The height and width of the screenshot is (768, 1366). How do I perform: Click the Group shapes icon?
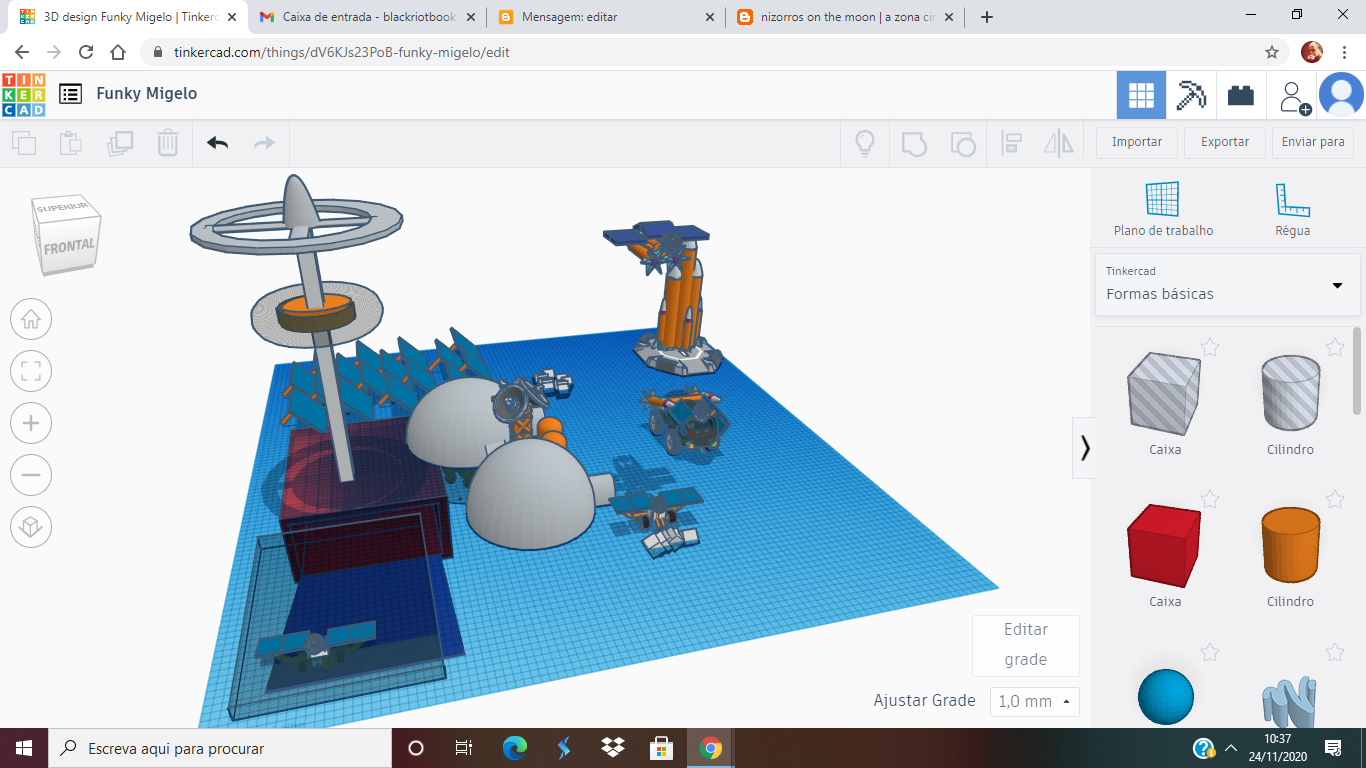[x=914, y=143]
